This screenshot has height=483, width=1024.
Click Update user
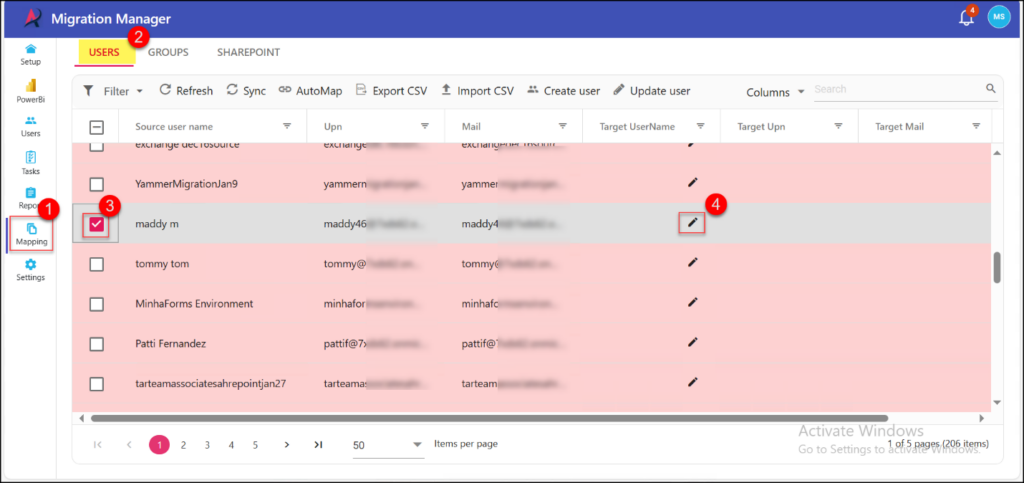(x=651, y=91)
